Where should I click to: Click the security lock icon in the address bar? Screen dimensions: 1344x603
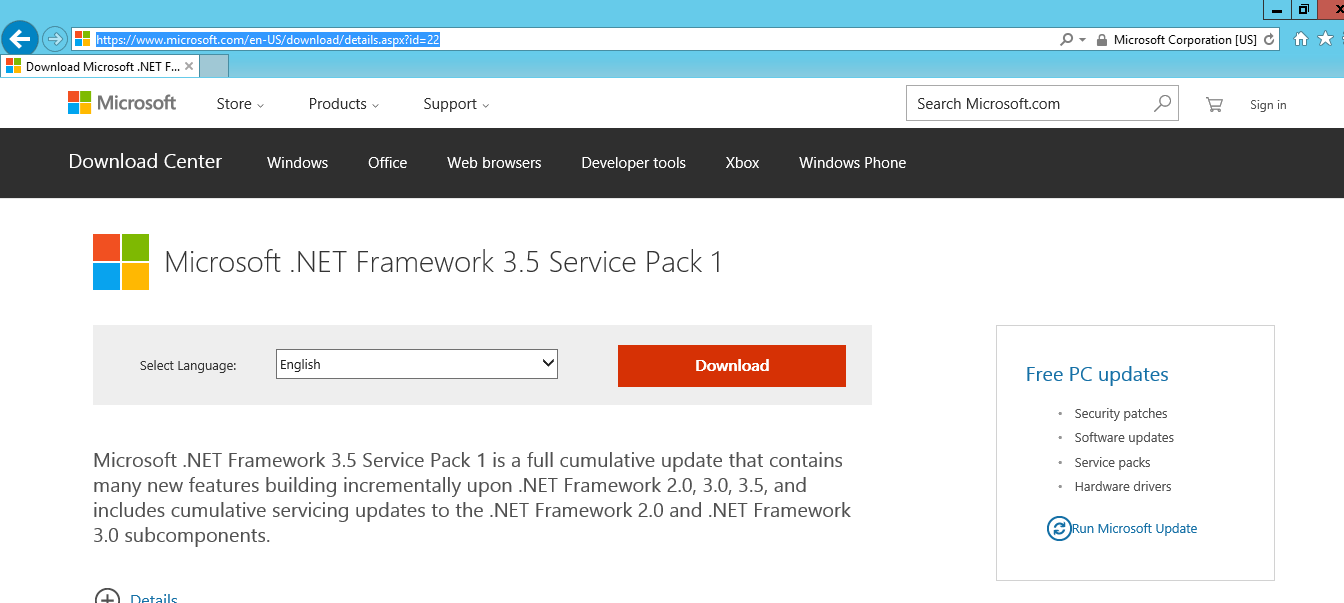pyautogui.click(x=1102, y=40)
